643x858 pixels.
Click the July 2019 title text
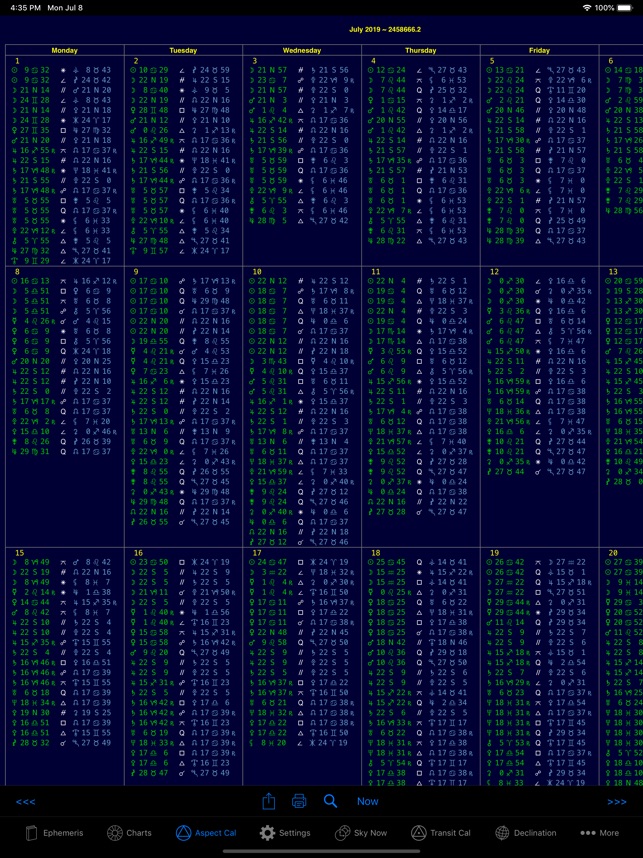(x=385, y=30)
